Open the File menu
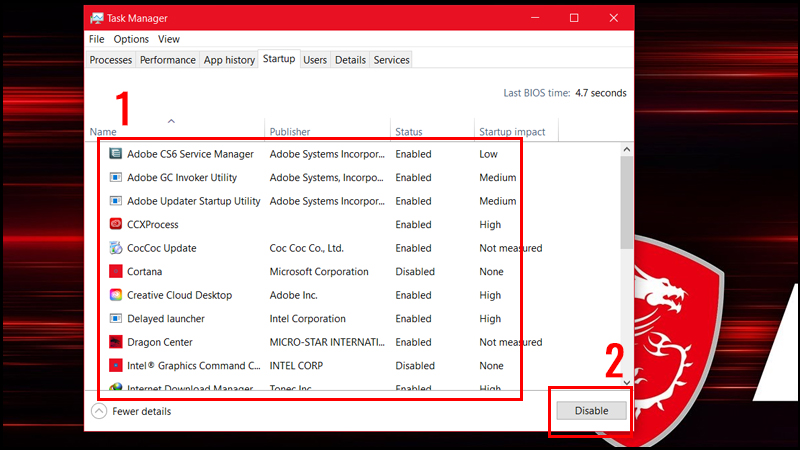The height and width of the screenshot is (450, 800). click(x=96, y=39)
